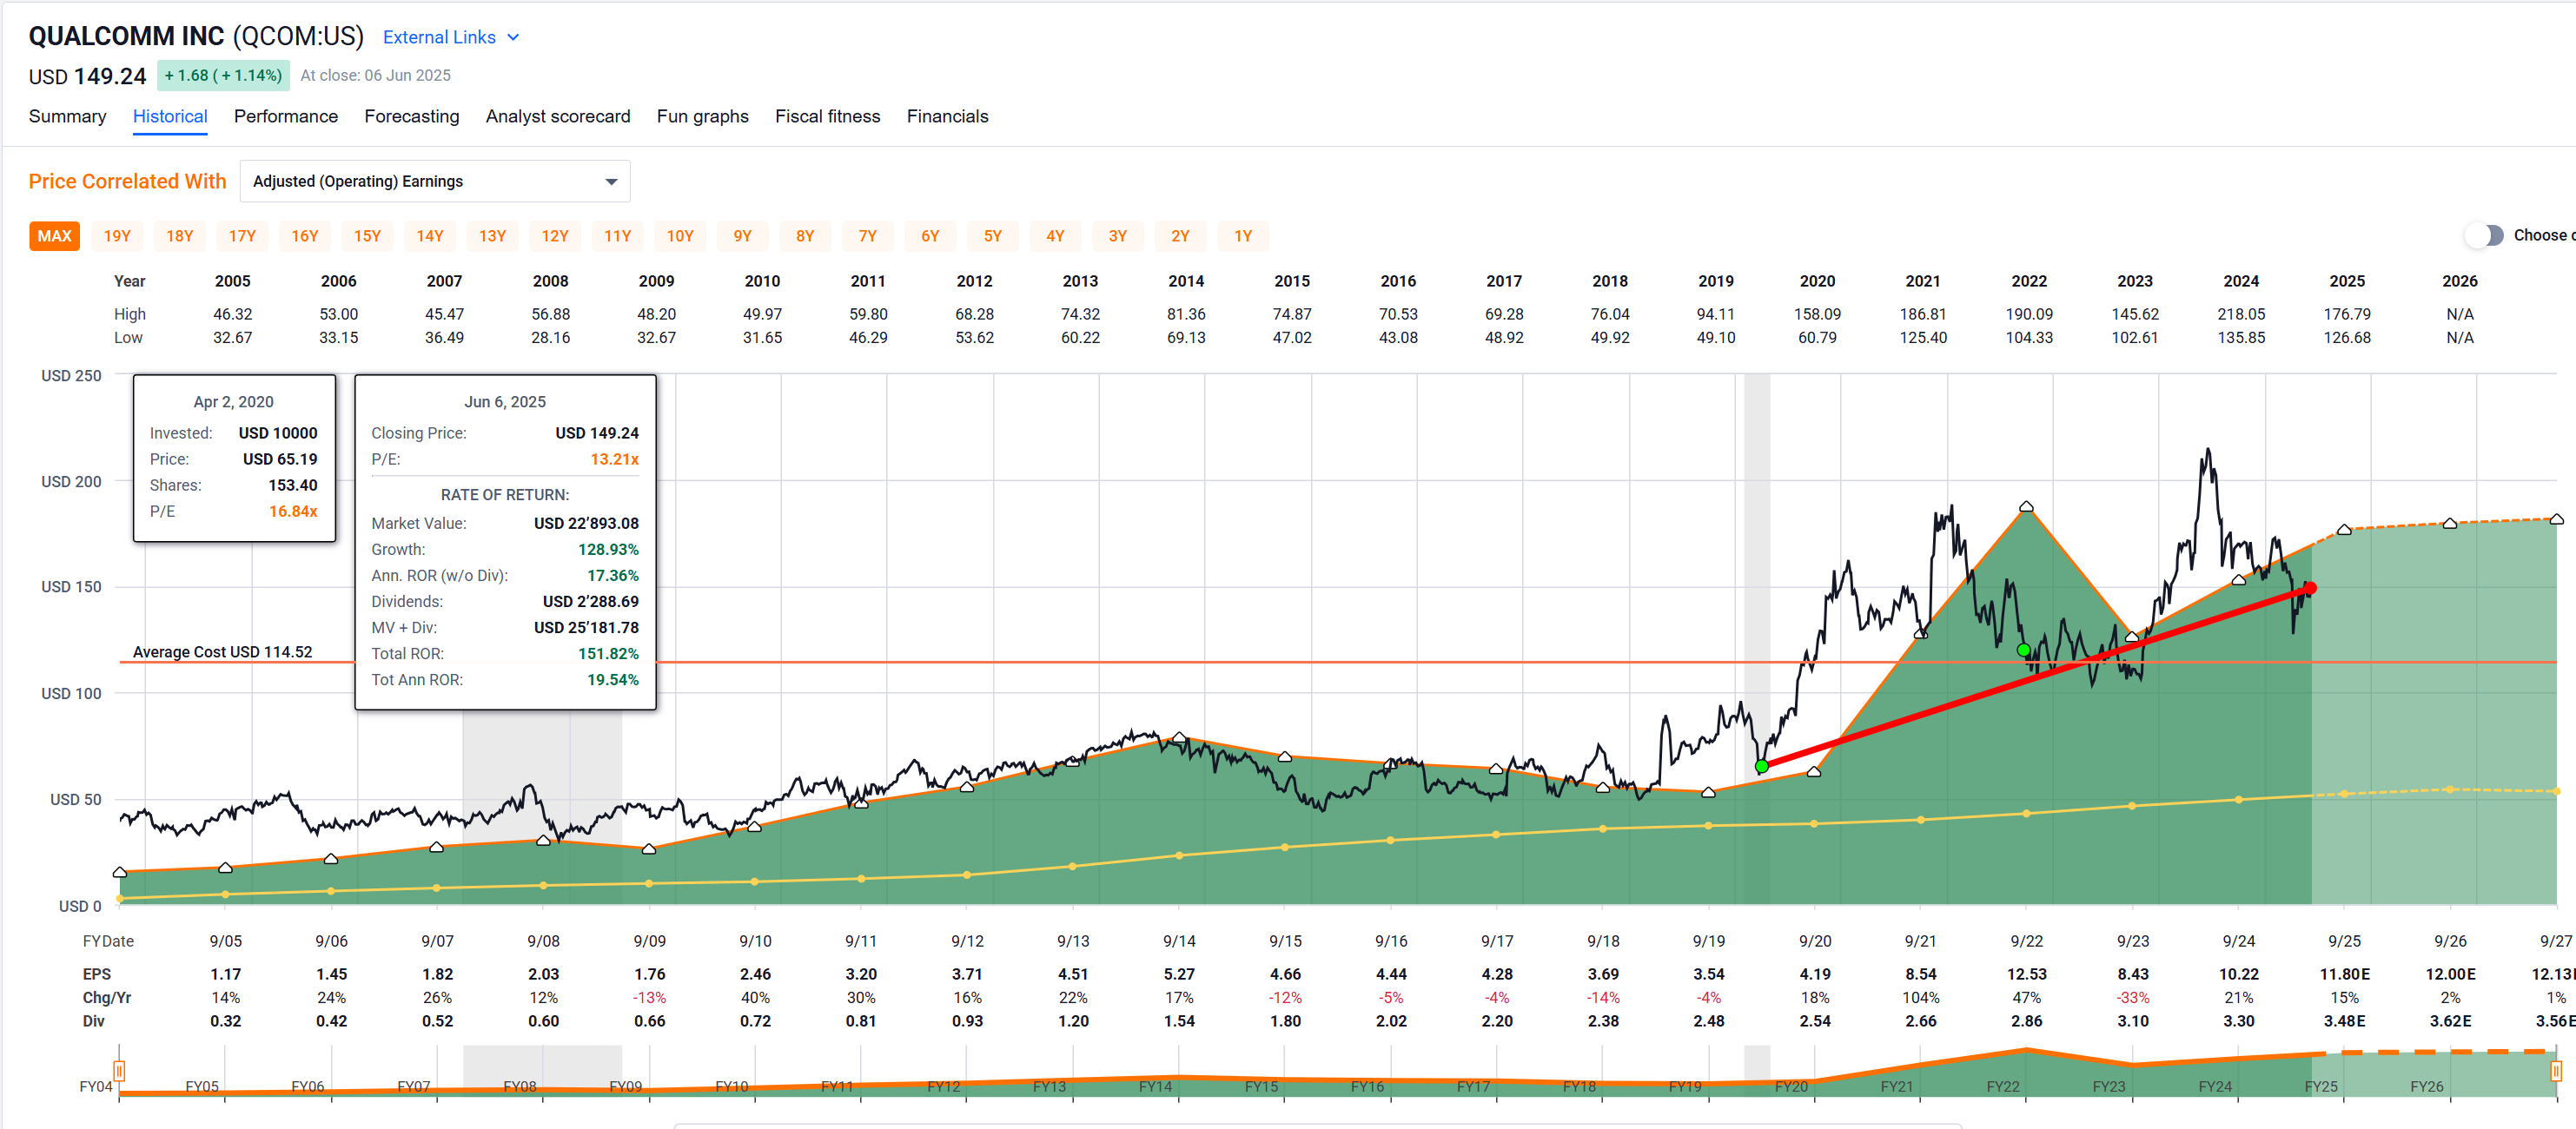This screenshot has height=1129, width=2576.
Task: Set the chart range to 13Y
Action: [492, 236]
